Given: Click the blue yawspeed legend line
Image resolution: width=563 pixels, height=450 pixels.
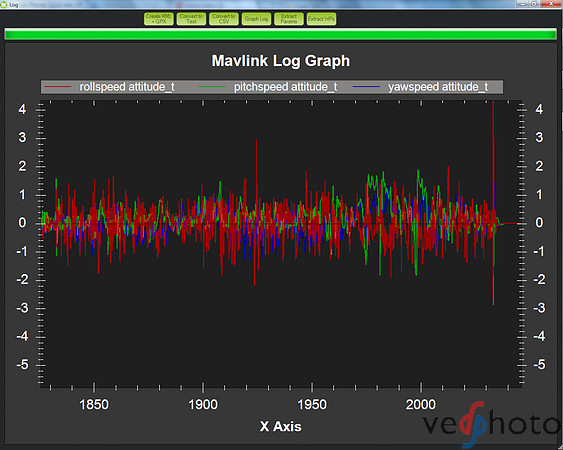Looking at the screenshot, I should pos(366,87).
